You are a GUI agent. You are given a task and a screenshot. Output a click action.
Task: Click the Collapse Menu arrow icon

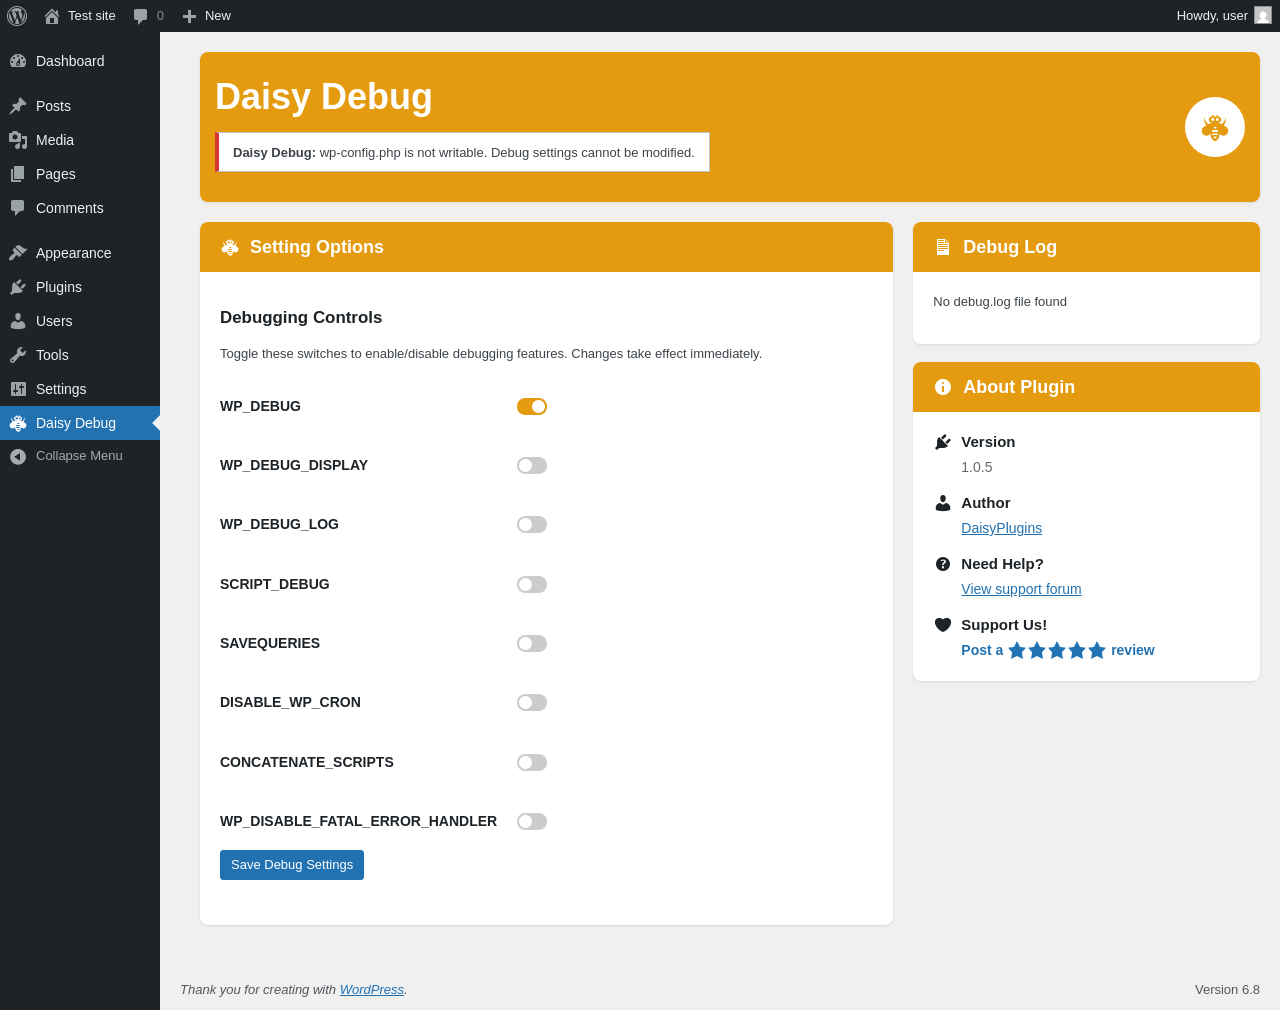[x=18, y=456]
